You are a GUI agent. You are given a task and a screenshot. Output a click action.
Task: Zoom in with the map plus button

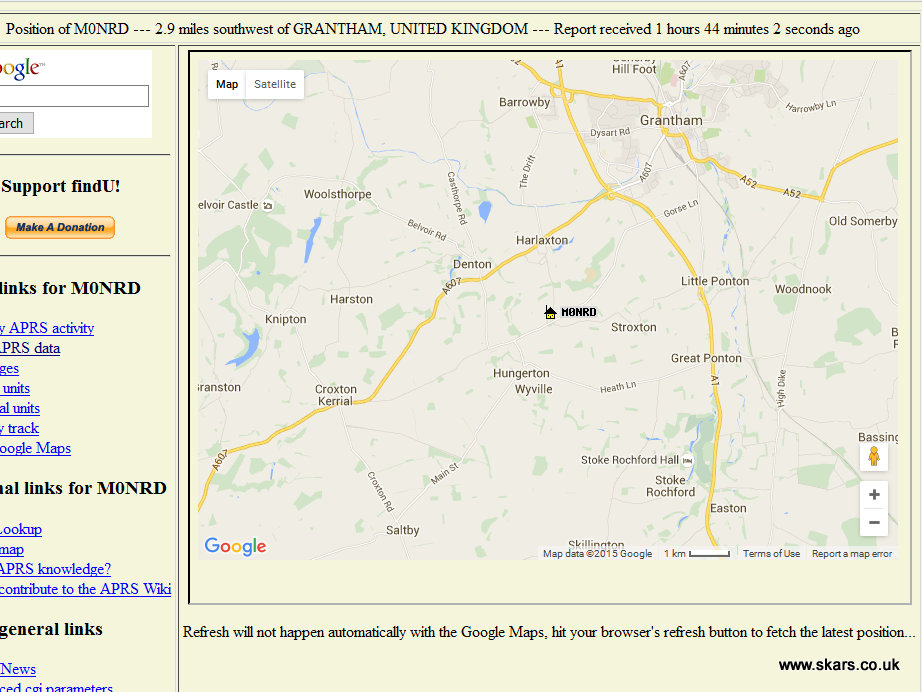[874, 494]
